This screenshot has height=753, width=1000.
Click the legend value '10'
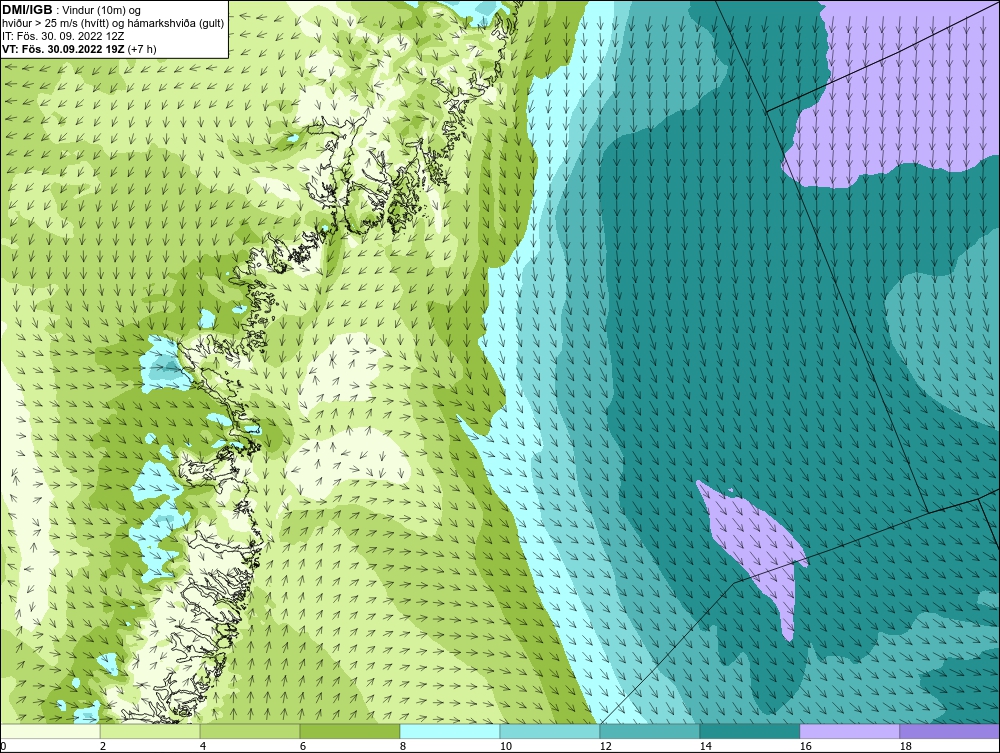[x=505, y=746]
